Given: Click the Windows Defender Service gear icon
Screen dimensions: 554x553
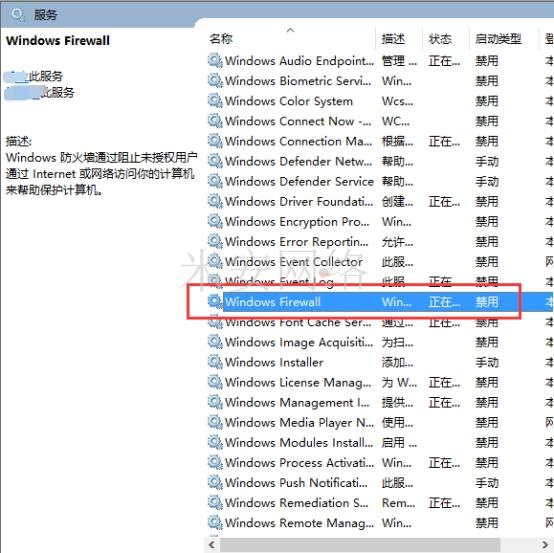Looking at the screenshot, I should point(215,181).
